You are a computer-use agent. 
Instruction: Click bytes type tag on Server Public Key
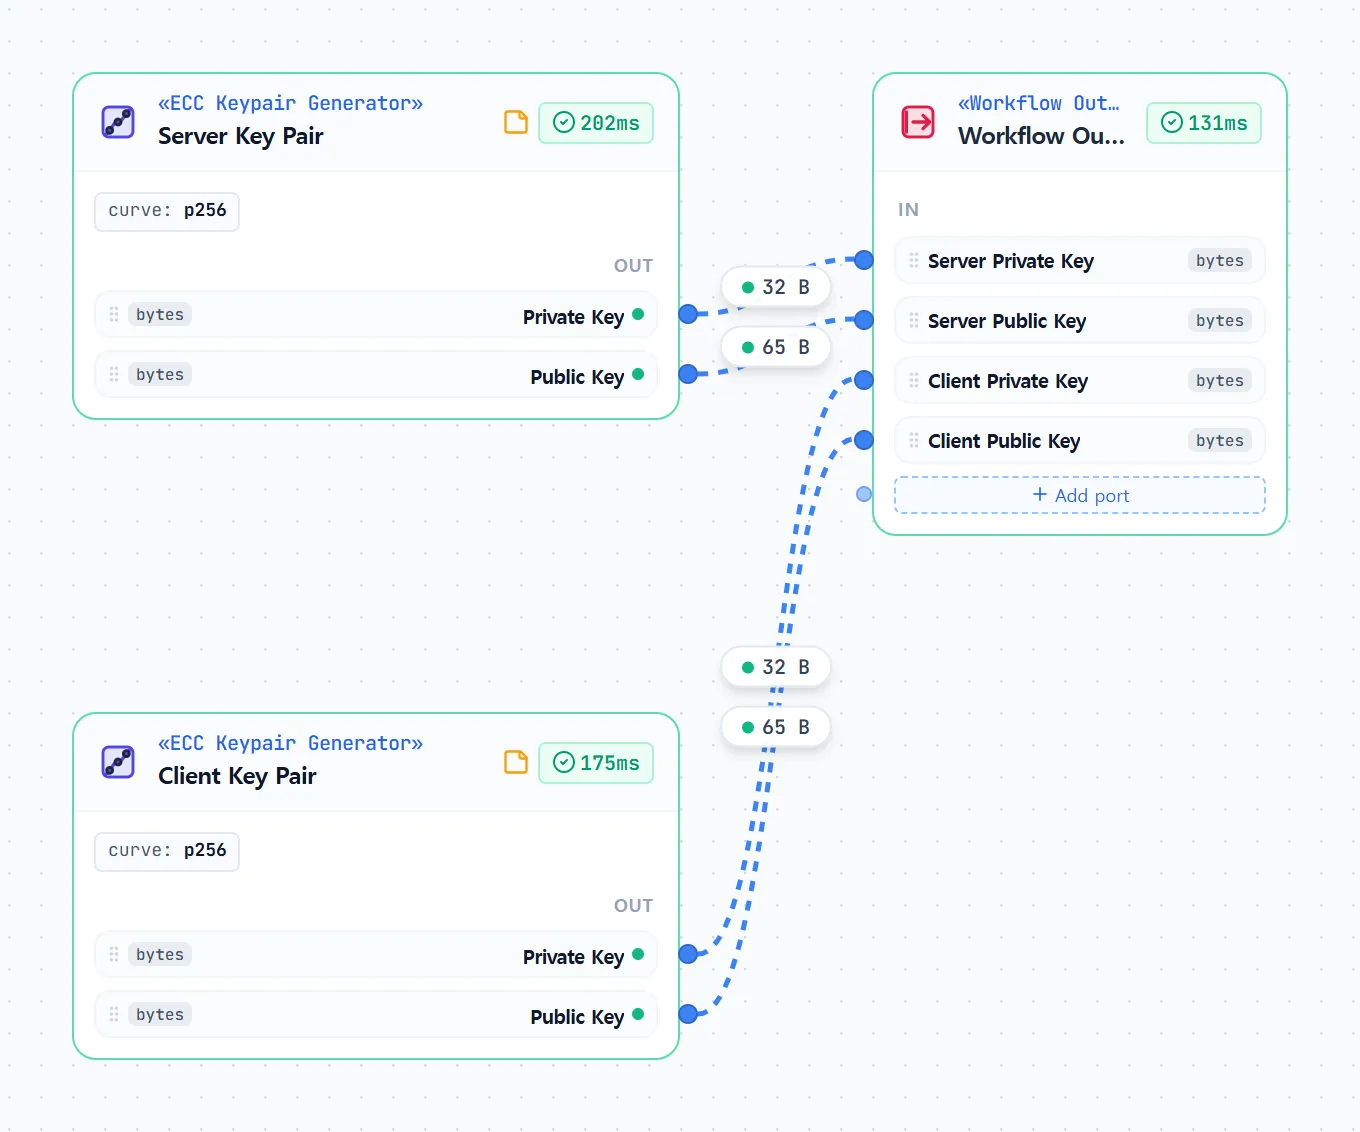[1220, 321]
